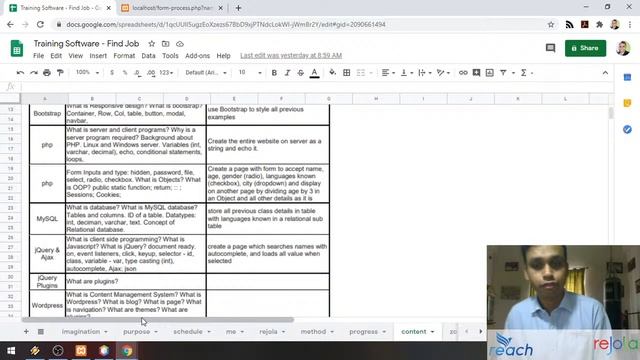Format as currency with dollar icon

tap(112, 73)
